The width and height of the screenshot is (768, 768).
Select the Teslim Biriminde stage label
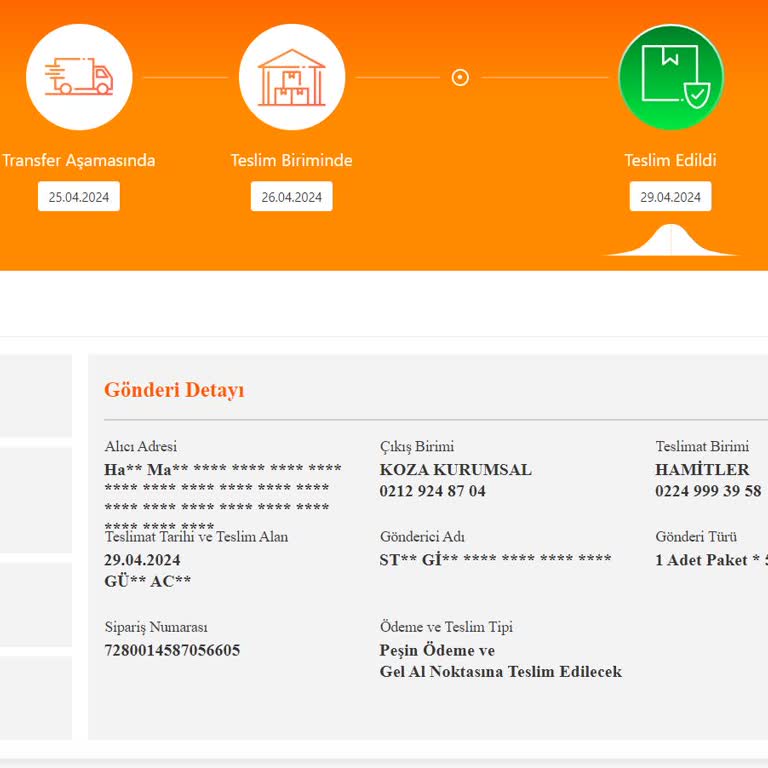pyautogui.click(x=291, y=160)
